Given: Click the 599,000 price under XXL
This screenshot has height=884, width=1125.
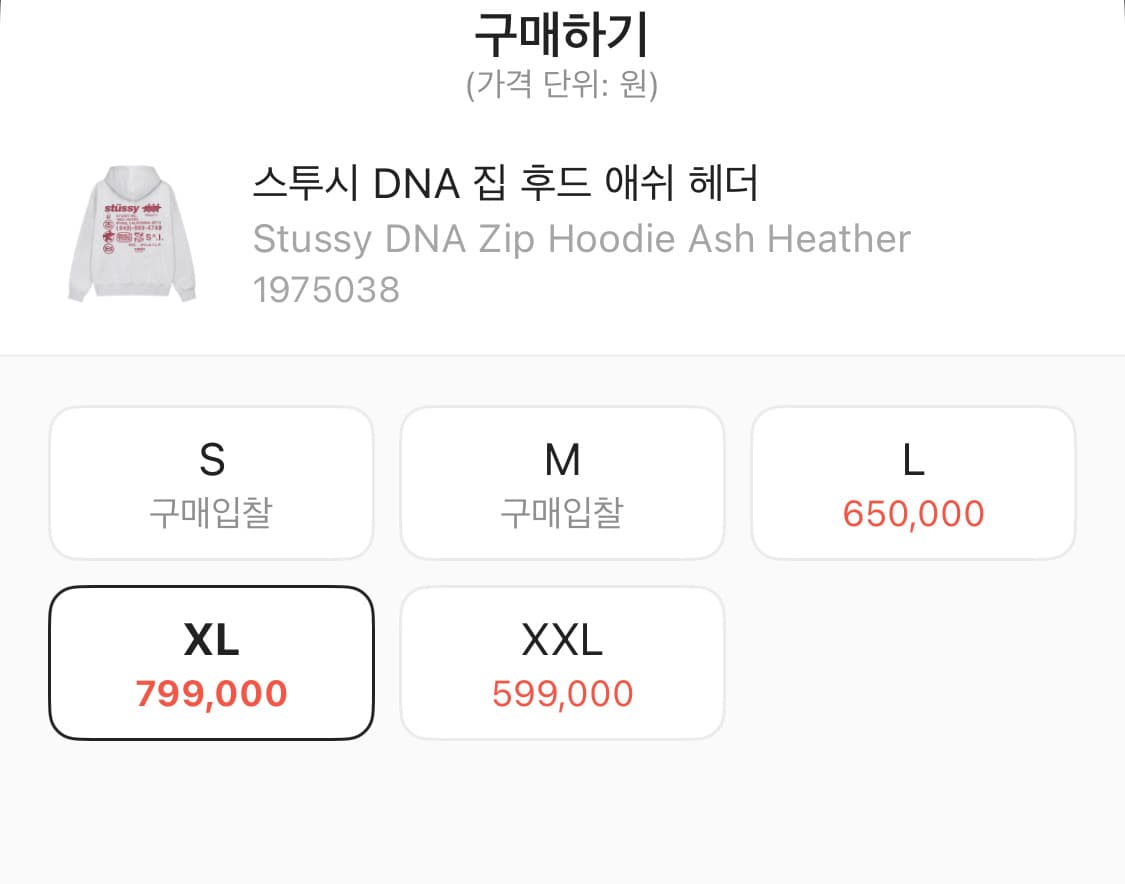Looking at the screenshot, I should tap(562, 692).
